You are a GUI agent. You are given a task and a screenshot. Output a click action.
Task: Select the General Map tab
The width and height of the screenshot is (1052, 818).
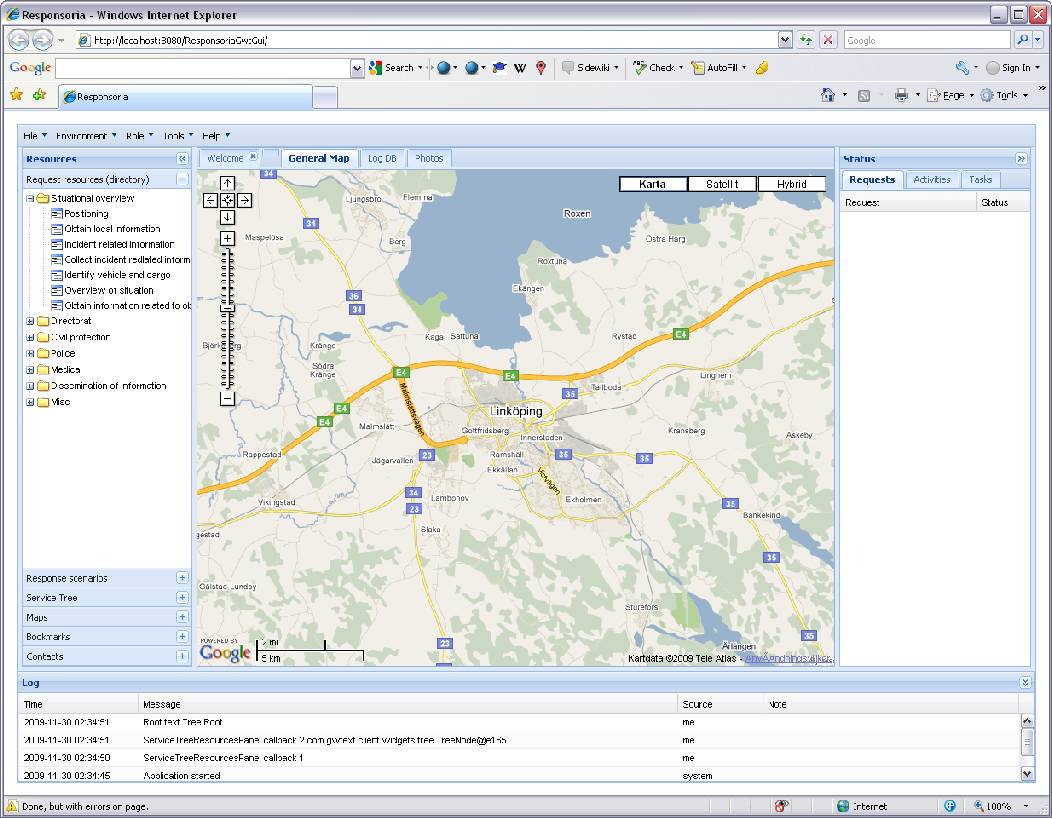[x=319, y=158]
